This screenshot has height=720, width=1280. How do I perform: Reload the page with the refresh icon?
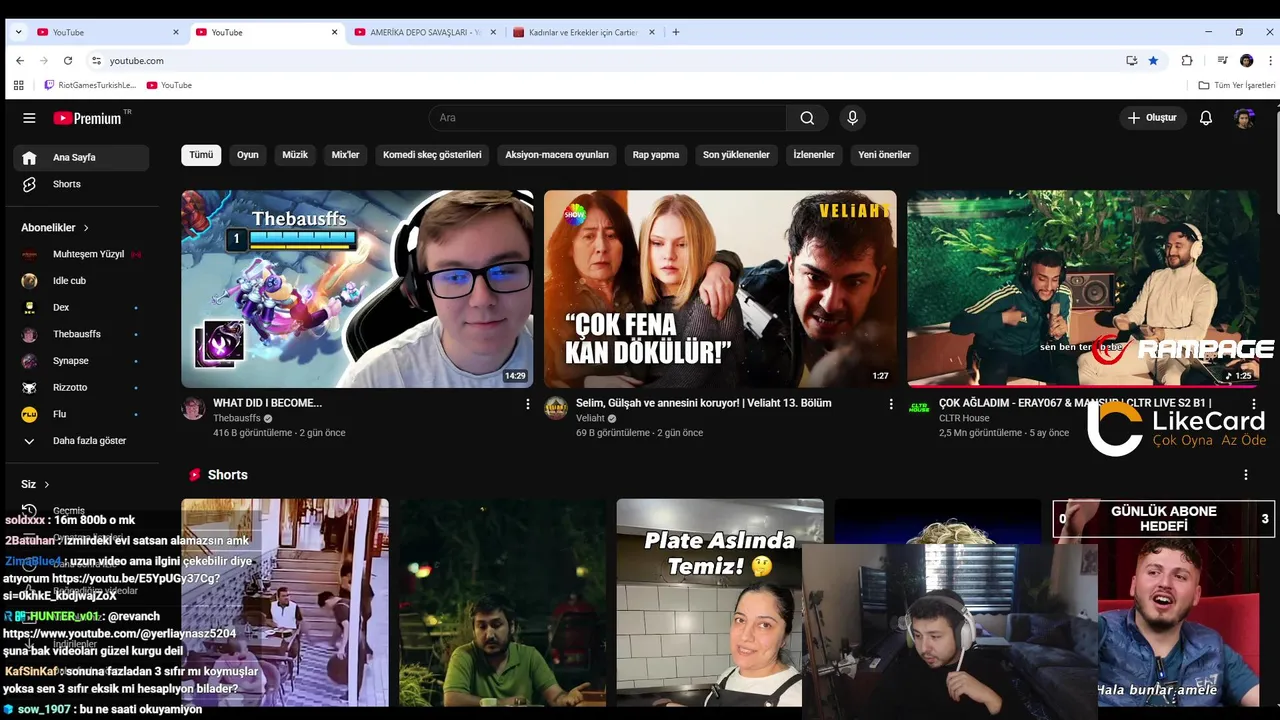click(x=68, y=61)
